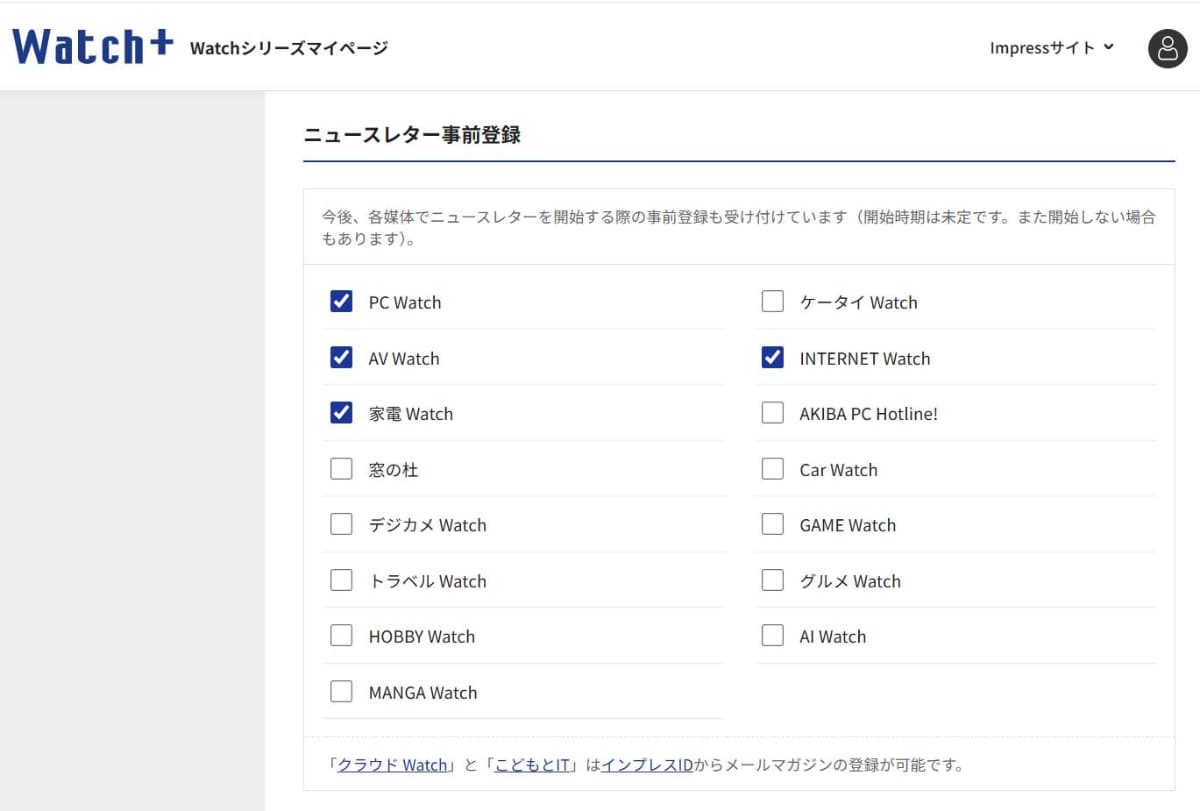This screenshot has width=1200, height=811.
Task: Check the 窓の杜 checkbox
Action: (x=341, y=468)
